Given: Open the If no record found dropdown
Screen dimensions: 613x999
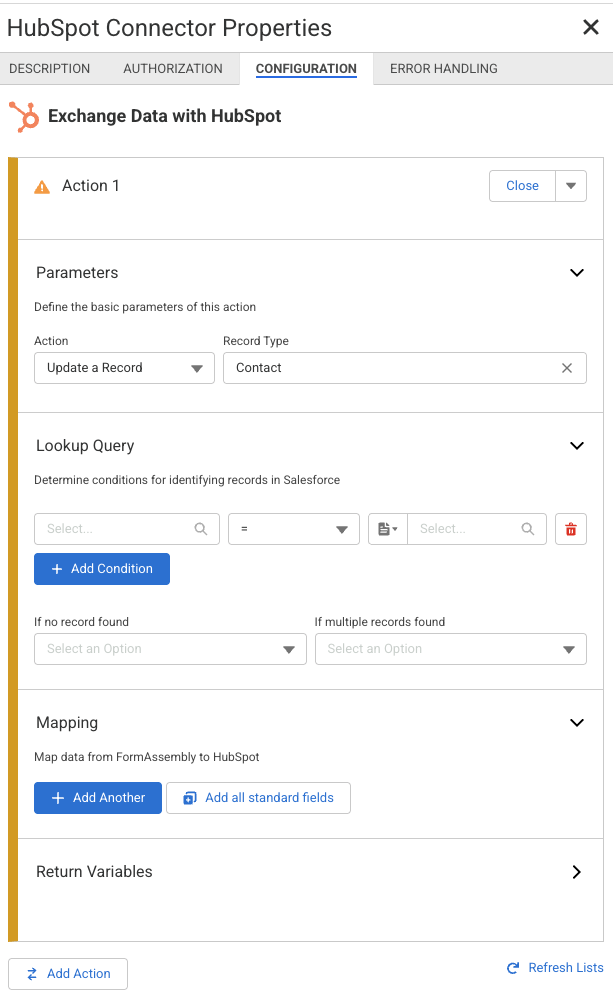Looking at the screenshot, I should pos(170,649).
